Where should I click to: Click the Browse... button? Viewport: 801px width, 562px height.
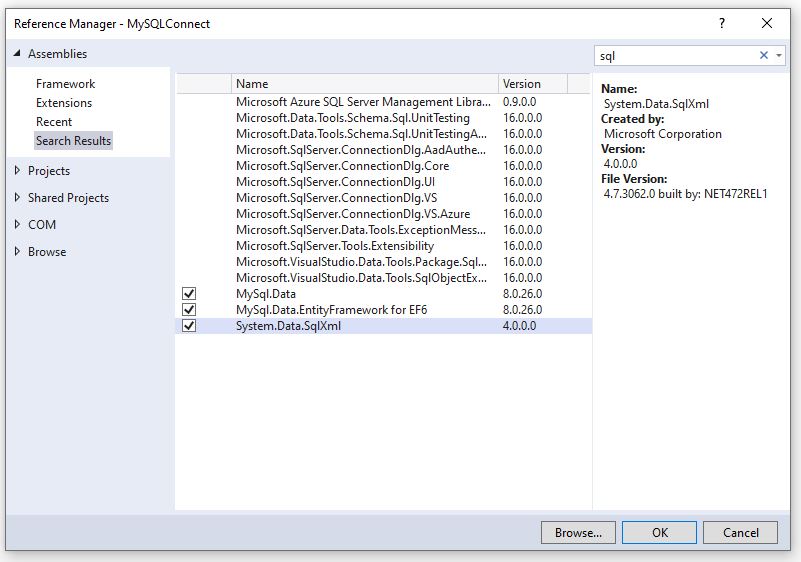click(x=578, y=533)
